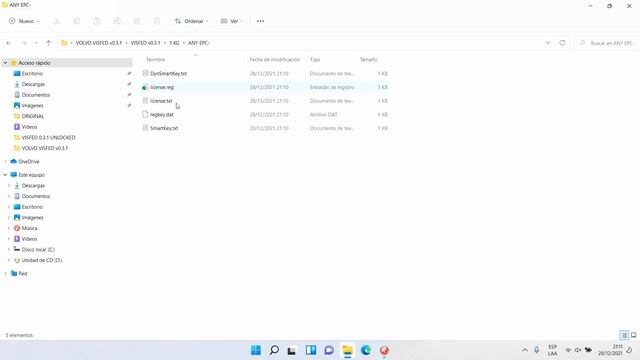Open the Windows Start menu
The width and height of the screenshot is (640, 360).
(256, 350)
